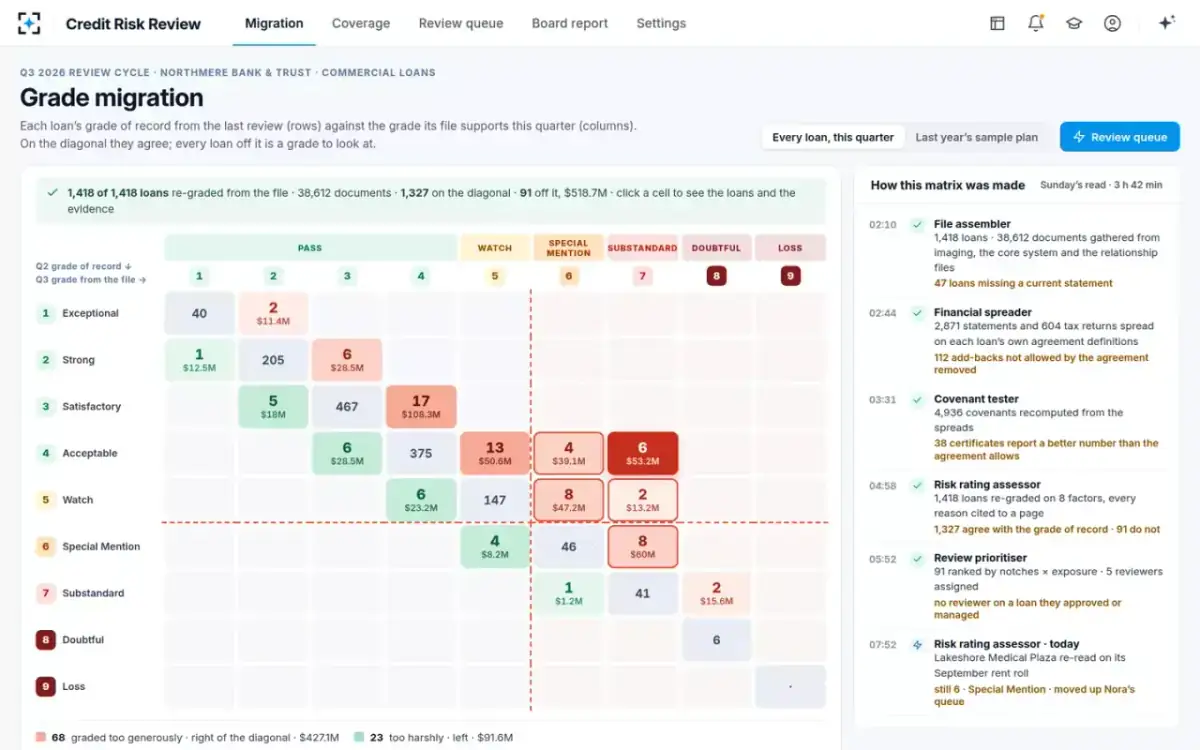Open the layout panel icon in header
Viewport: 1200px width, 750px height.
point(997,23)
